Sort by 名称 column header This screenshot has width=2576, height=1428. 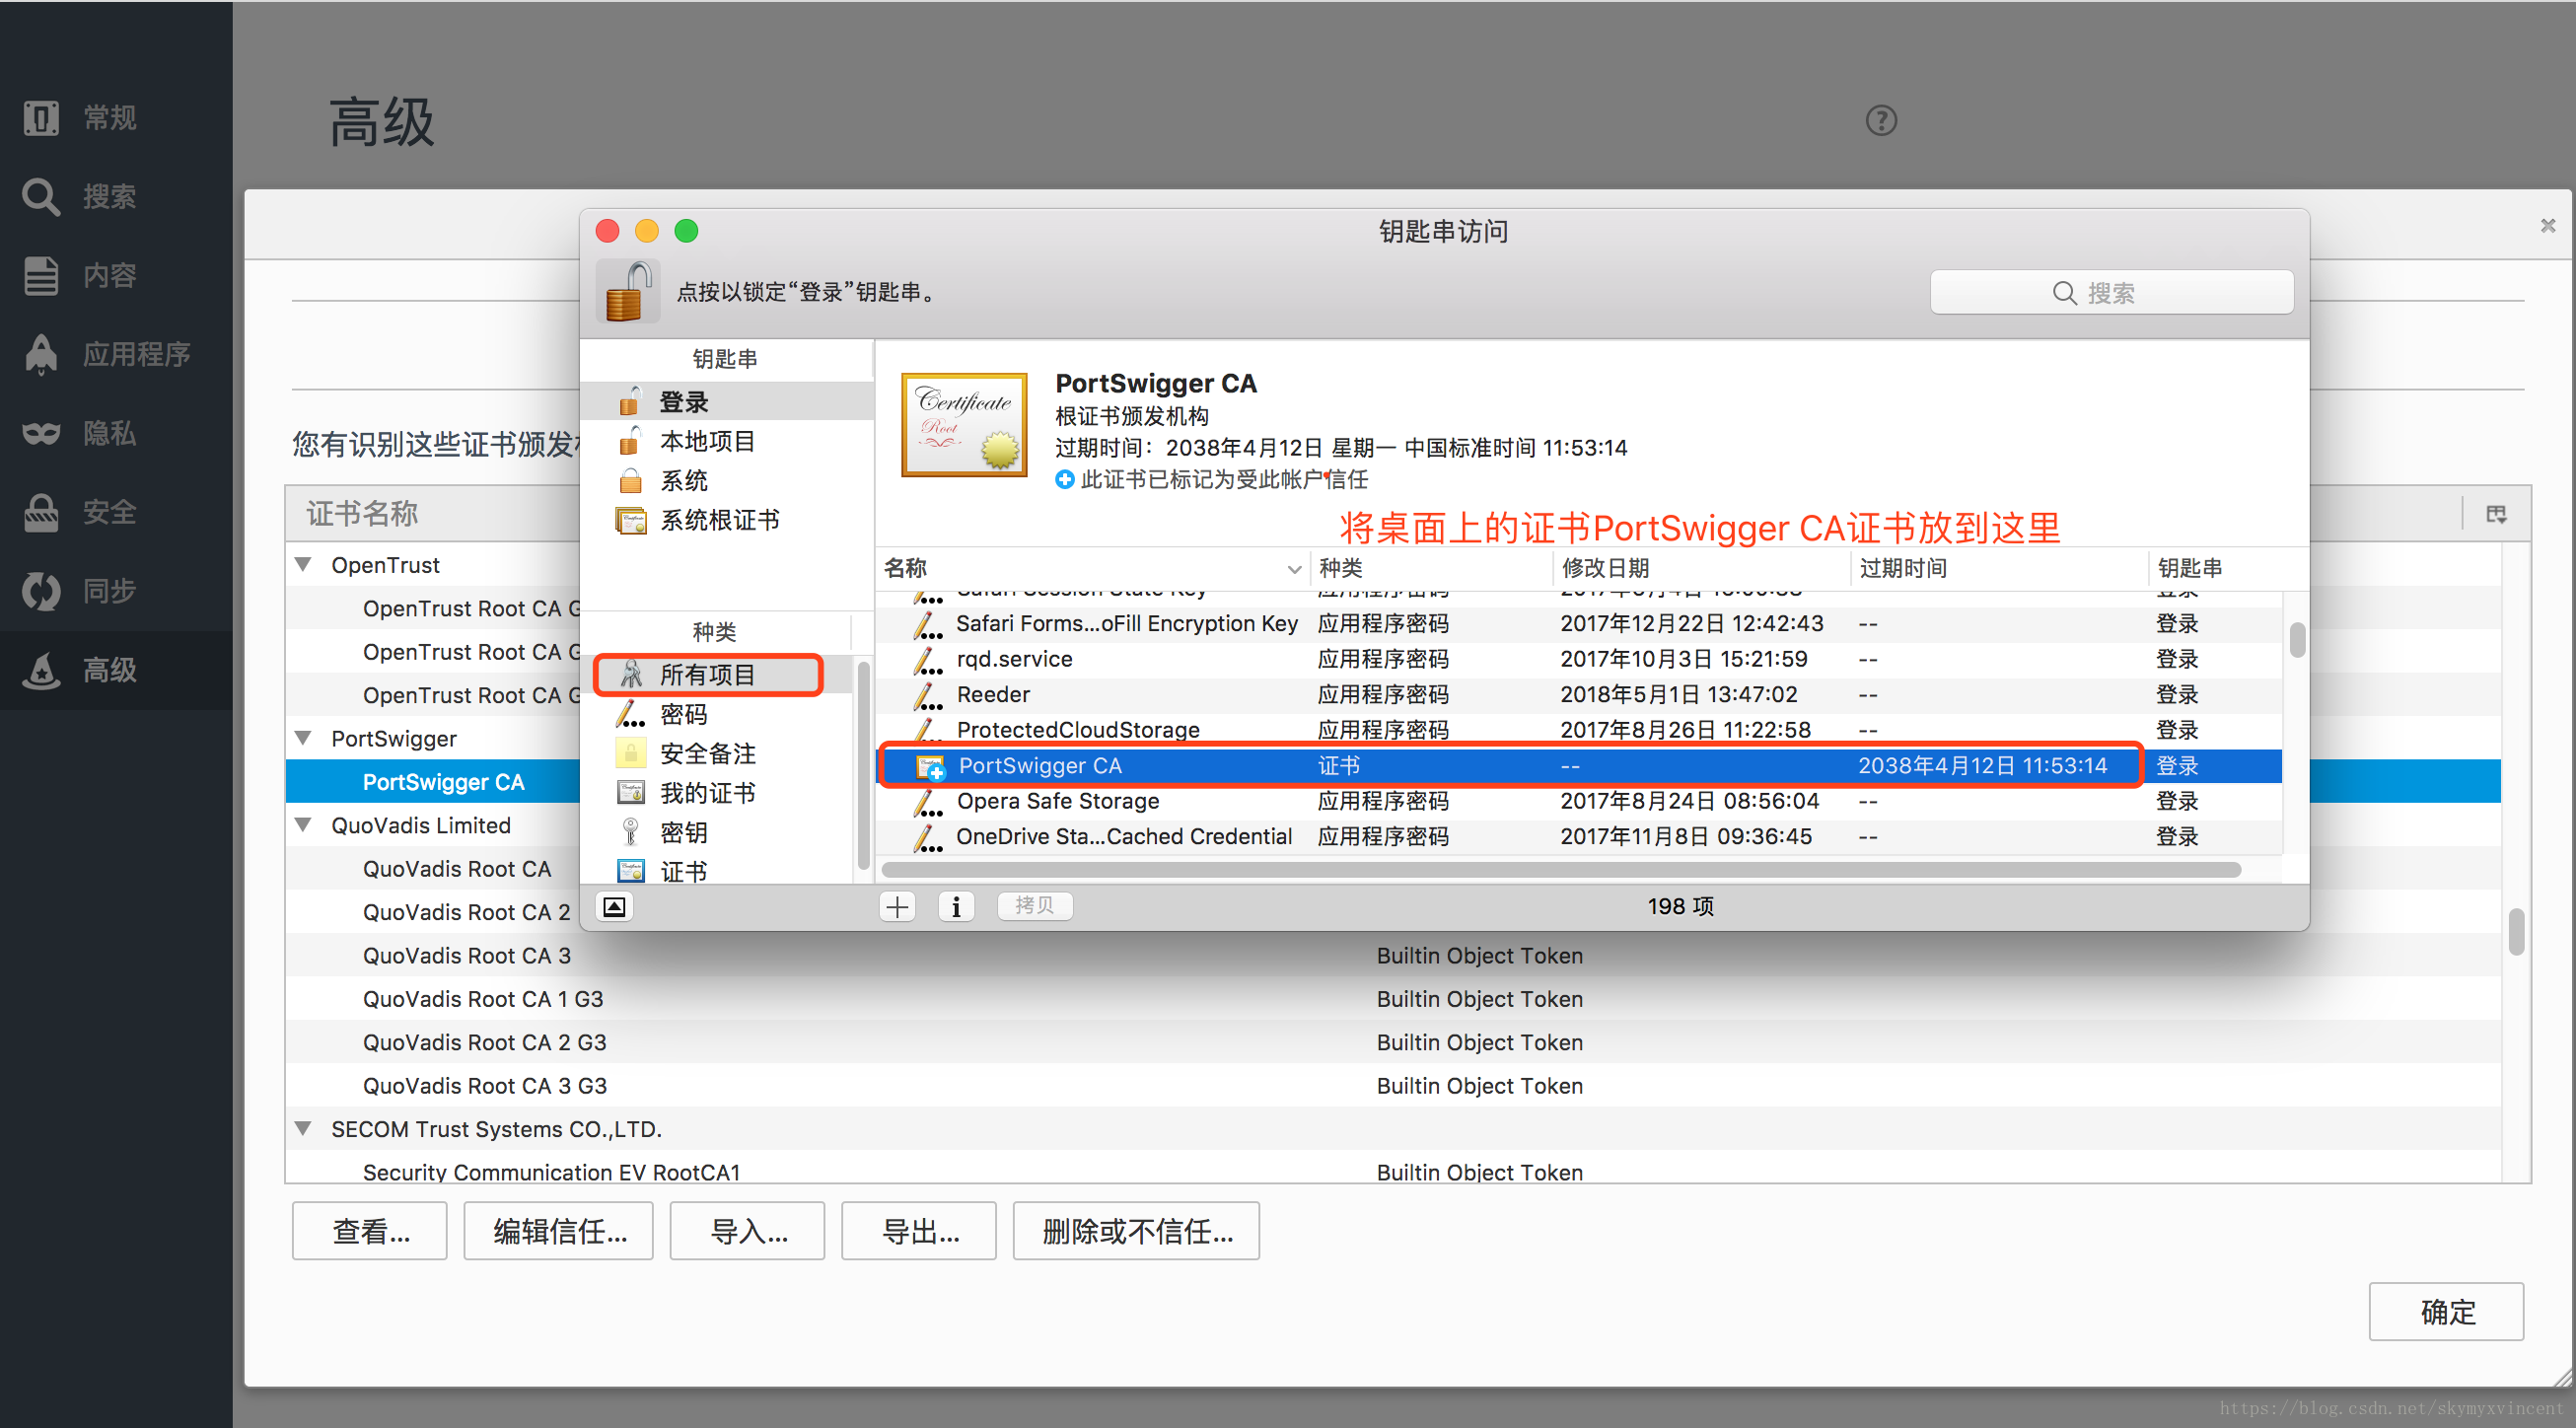coord(1092,568)
